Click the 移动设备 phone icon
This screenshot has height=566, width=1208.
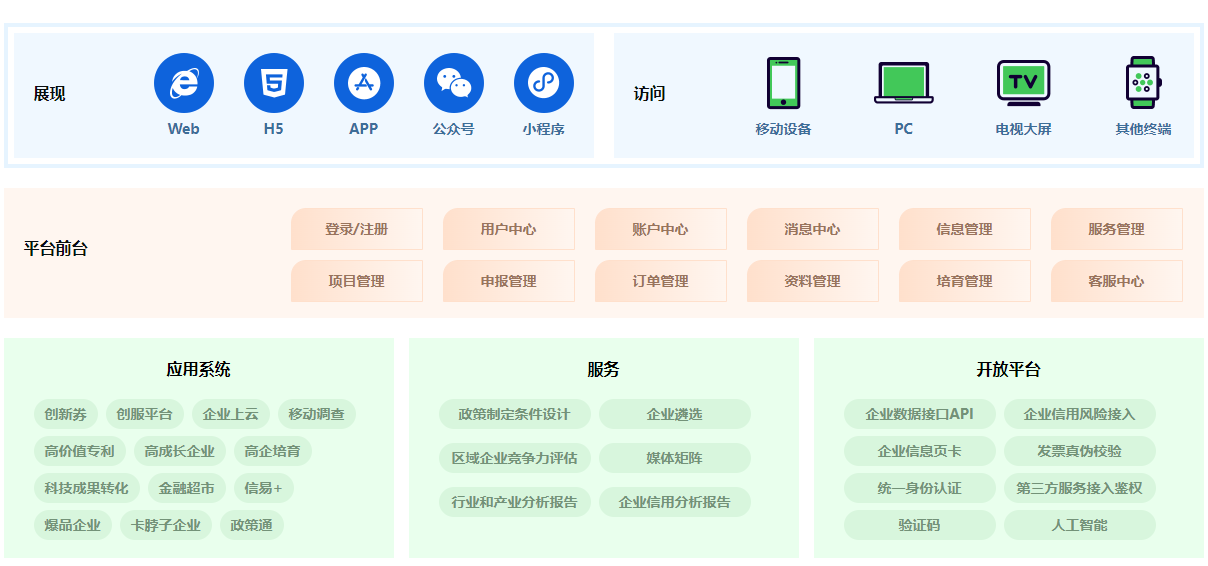coord(784,82)
